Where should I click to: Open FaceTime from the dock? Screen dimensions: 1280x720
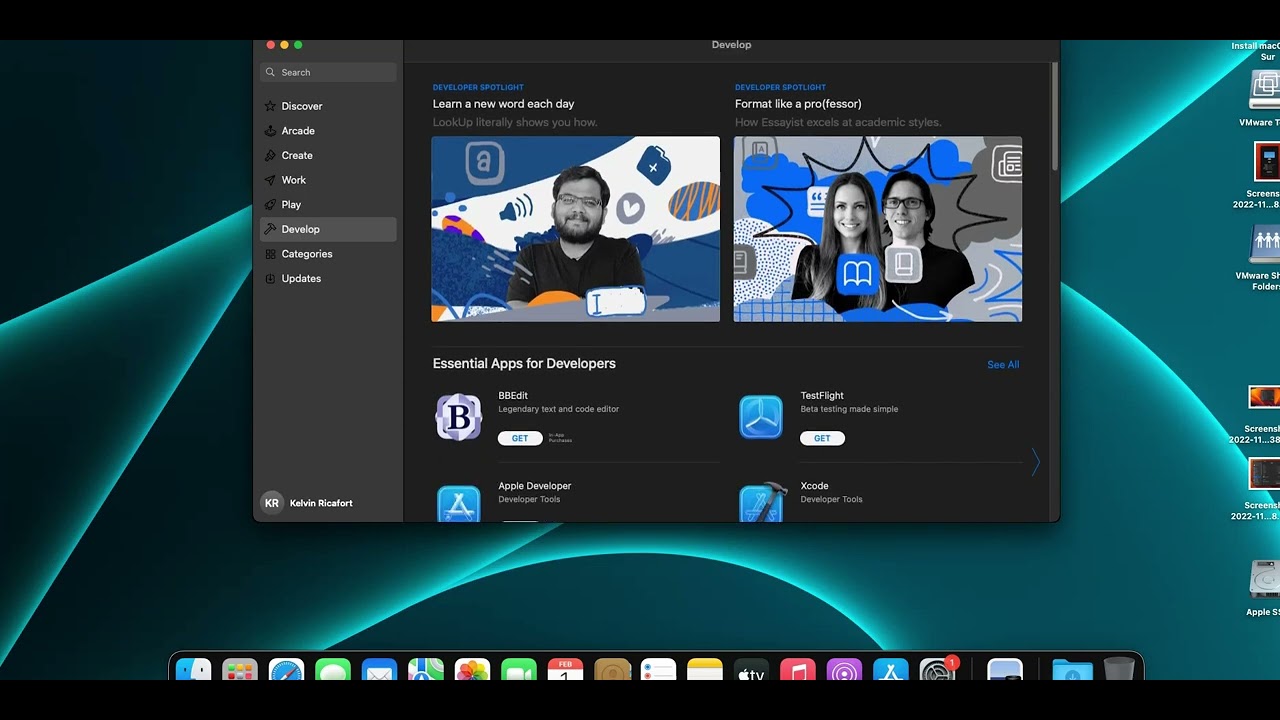click(519, 670)
